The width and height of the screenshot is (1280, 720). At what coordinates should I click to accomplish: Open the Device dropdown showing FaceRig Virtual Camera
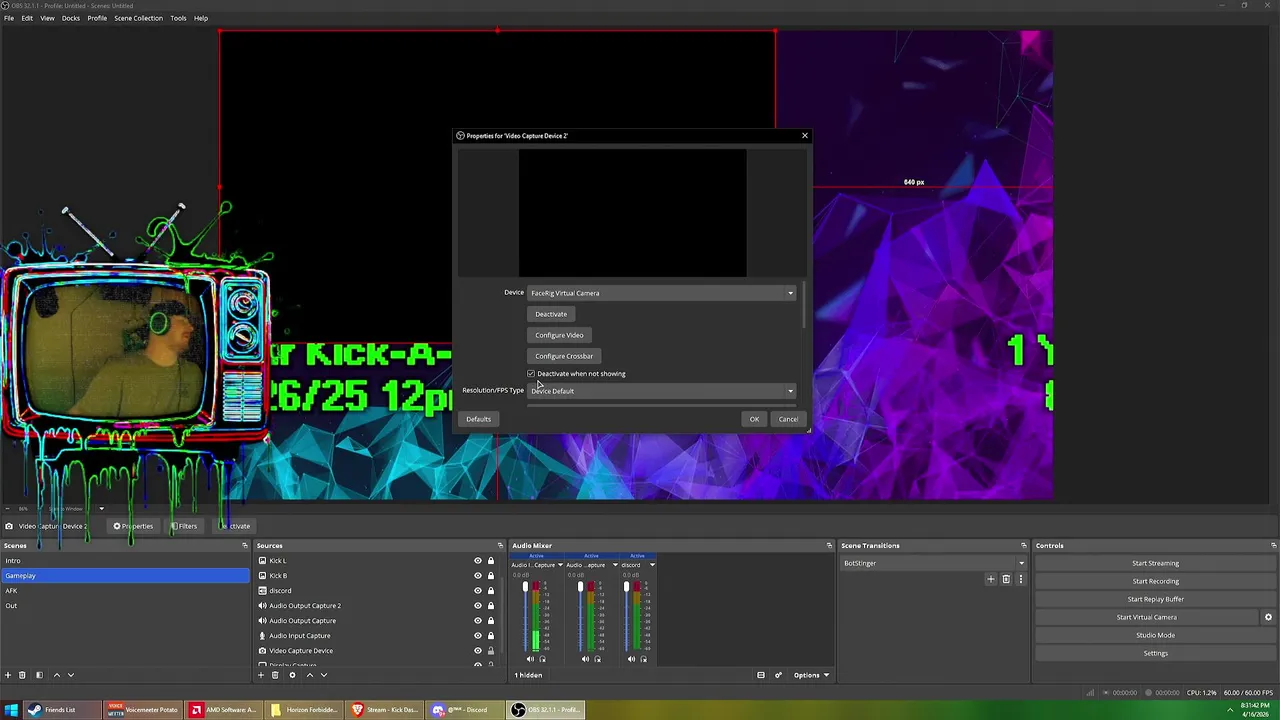(x=661, y=293)
